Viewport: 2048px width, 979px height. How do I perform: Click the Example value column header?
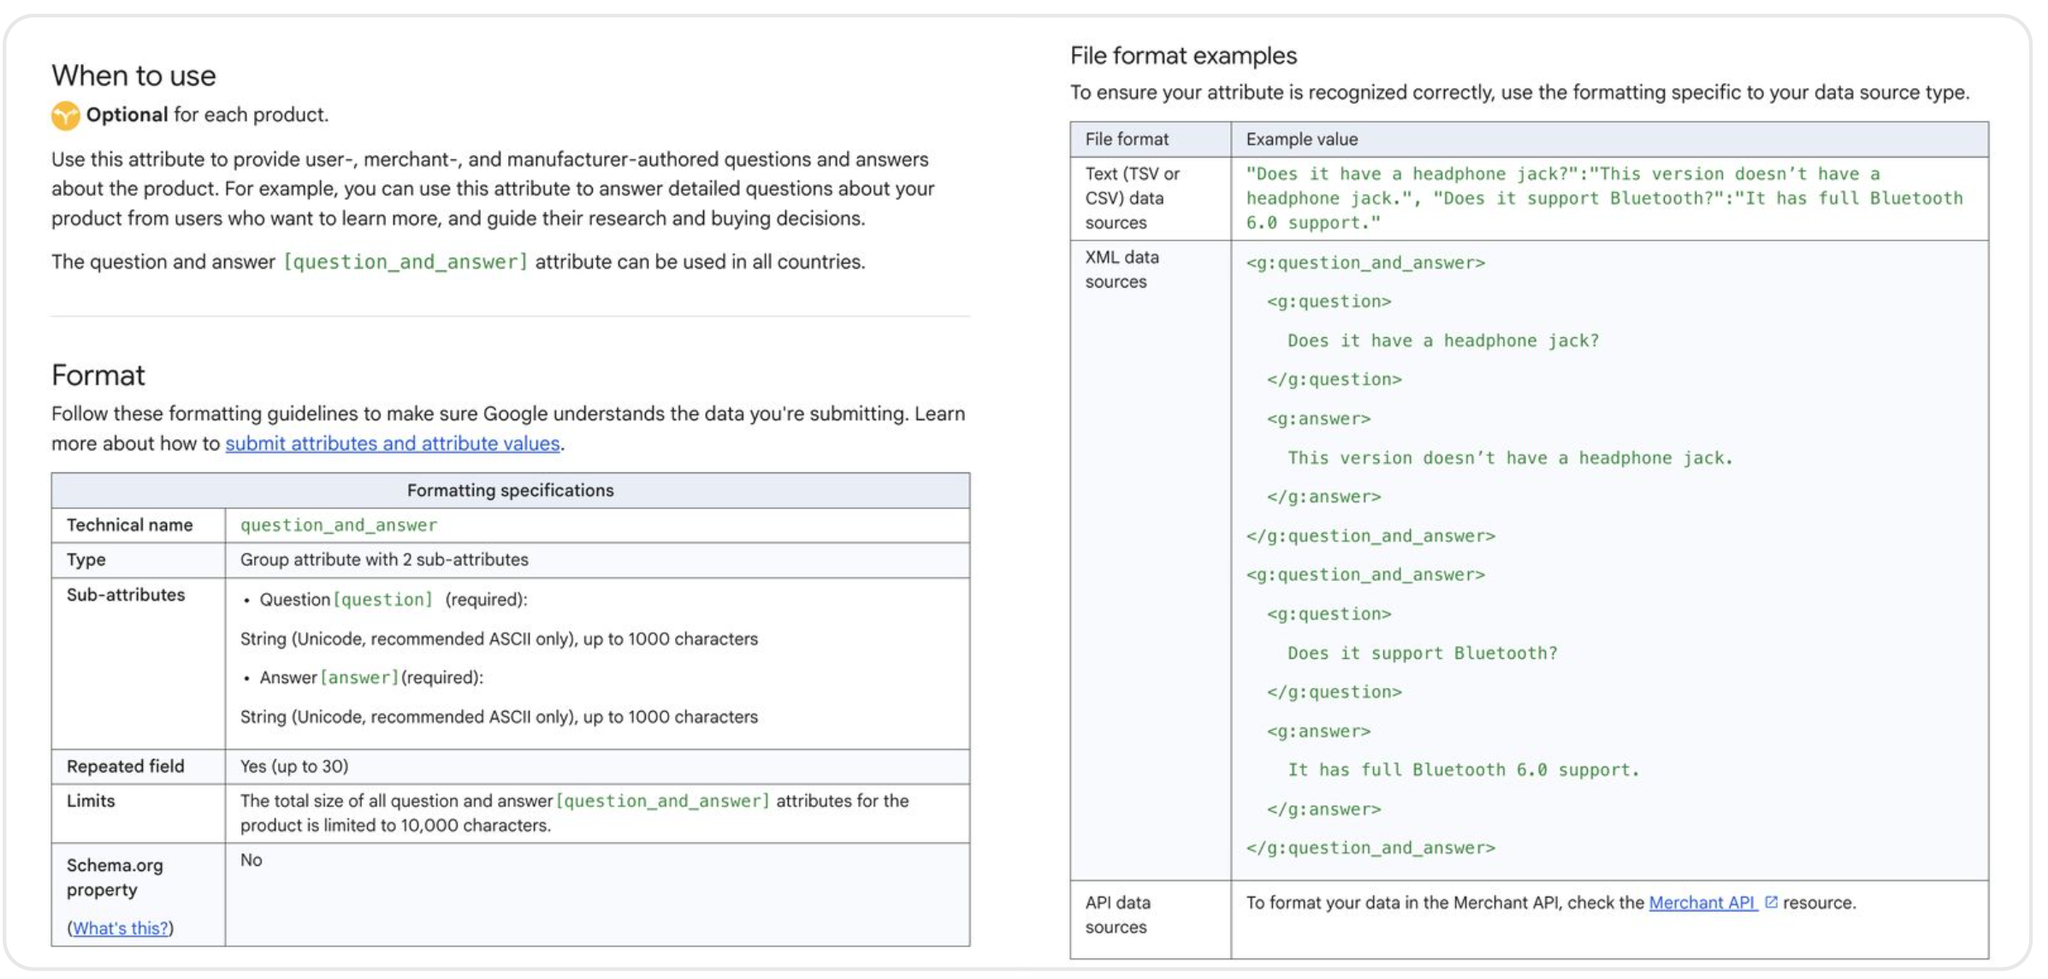click(x=1301, y=139)
